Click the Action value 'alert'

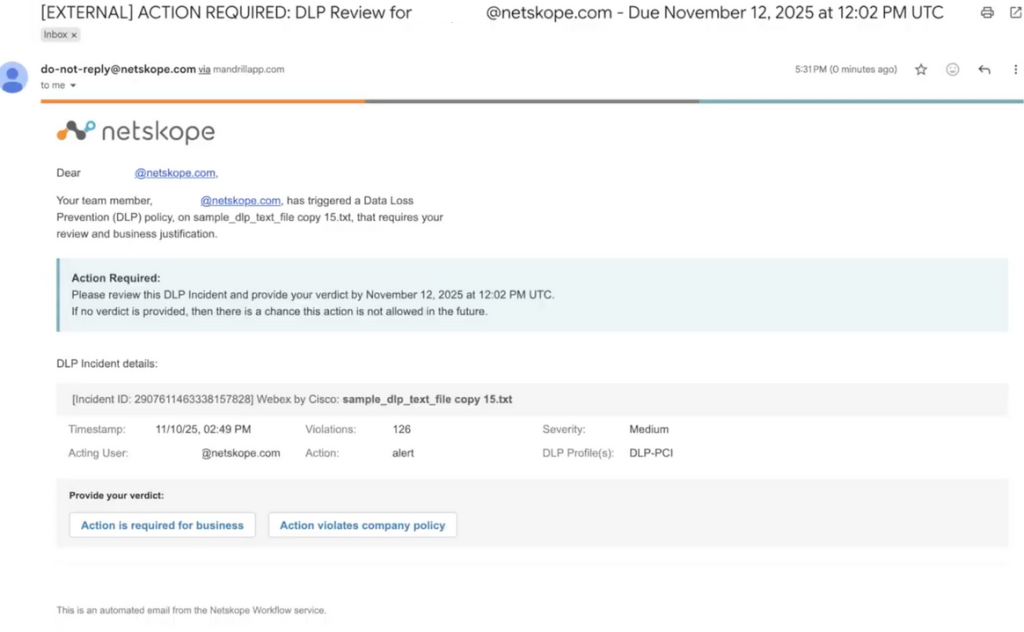coord(403,452)
